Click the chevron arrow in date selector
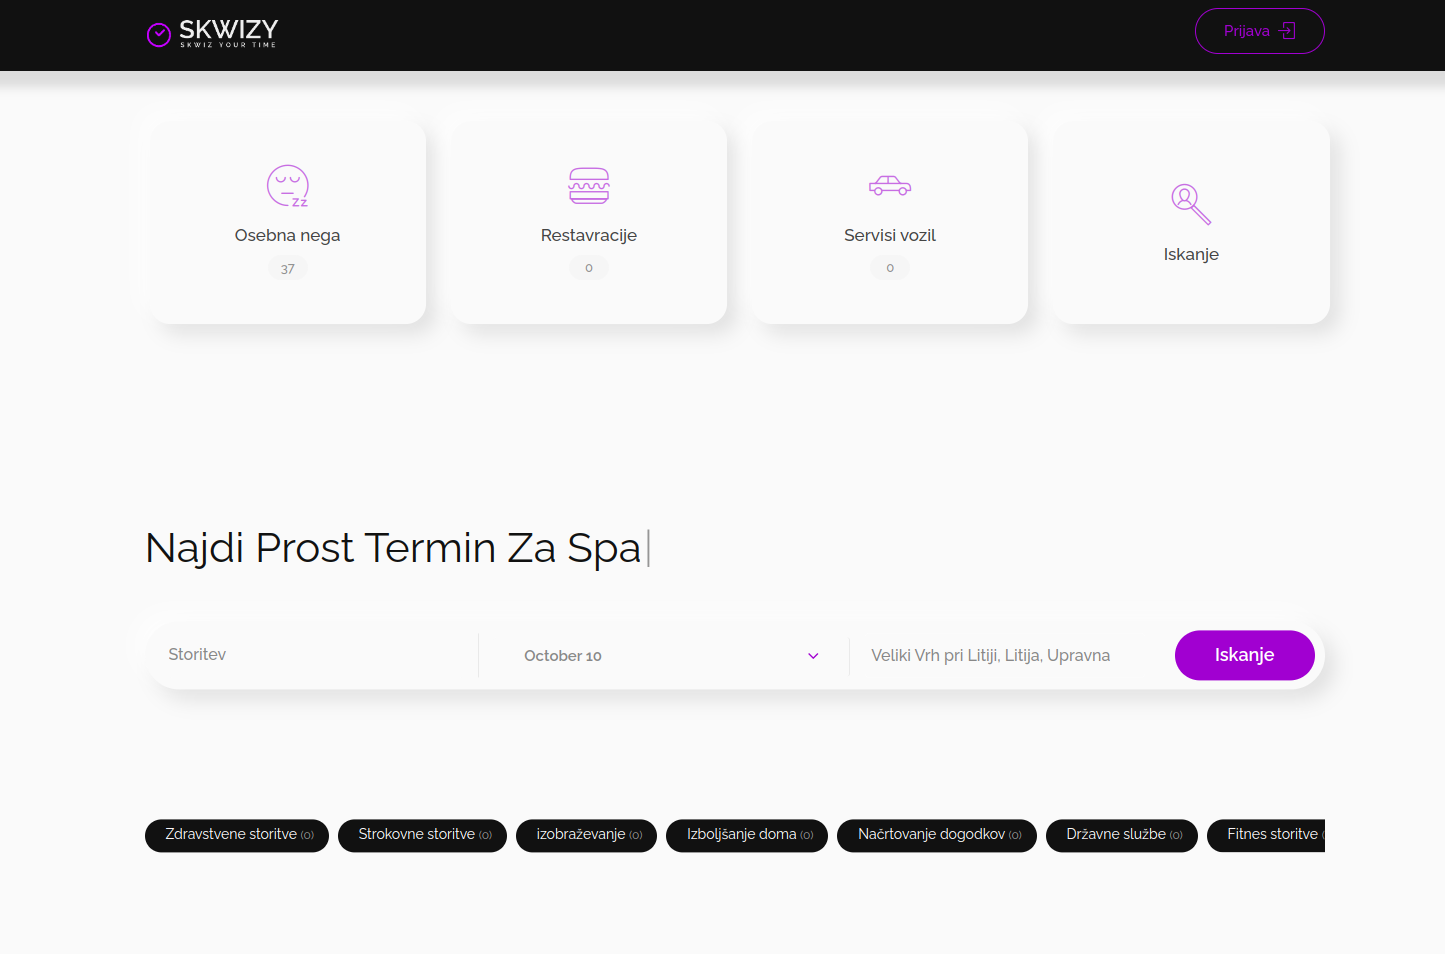Viewport: 1445px width, 954px height. [x=813, y=656]
